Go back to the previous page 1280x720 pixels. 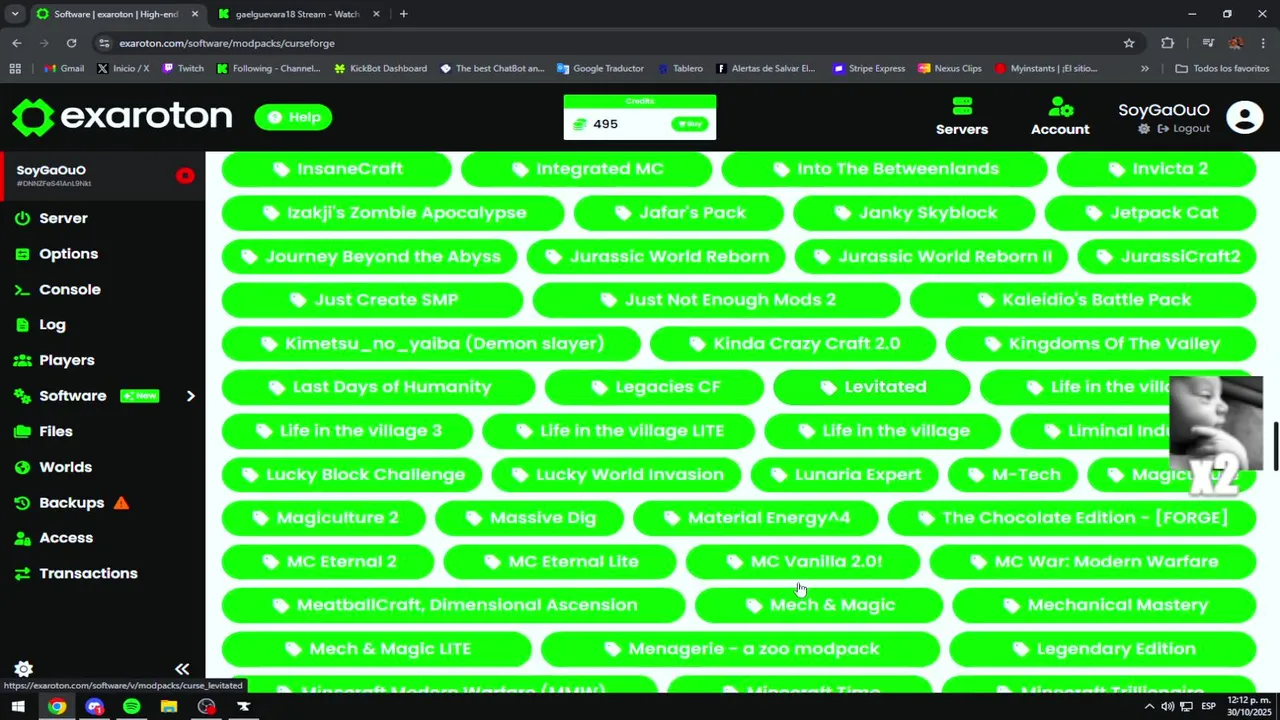(17, 43)
